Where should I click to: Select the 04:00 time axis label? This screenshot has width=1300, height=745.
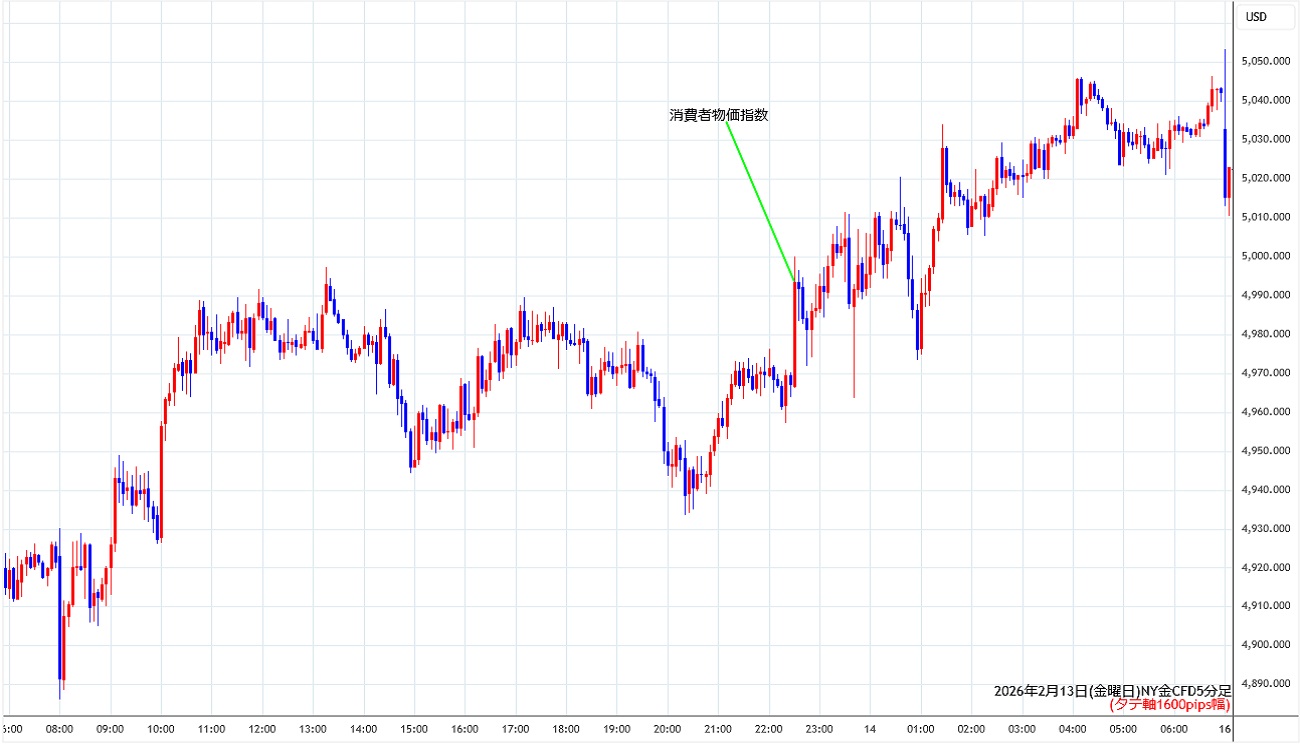pyautogui.click(x=1072, y=729)
